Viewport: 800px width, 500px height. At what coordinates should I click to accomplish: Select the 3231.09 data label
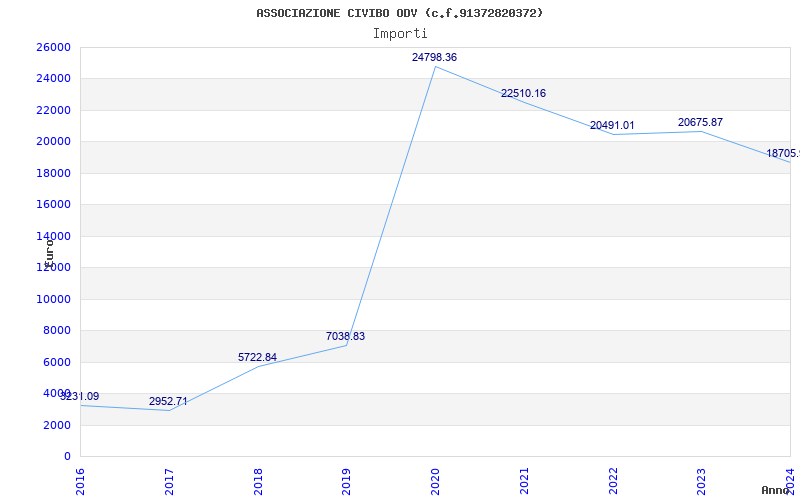(80, 396)
